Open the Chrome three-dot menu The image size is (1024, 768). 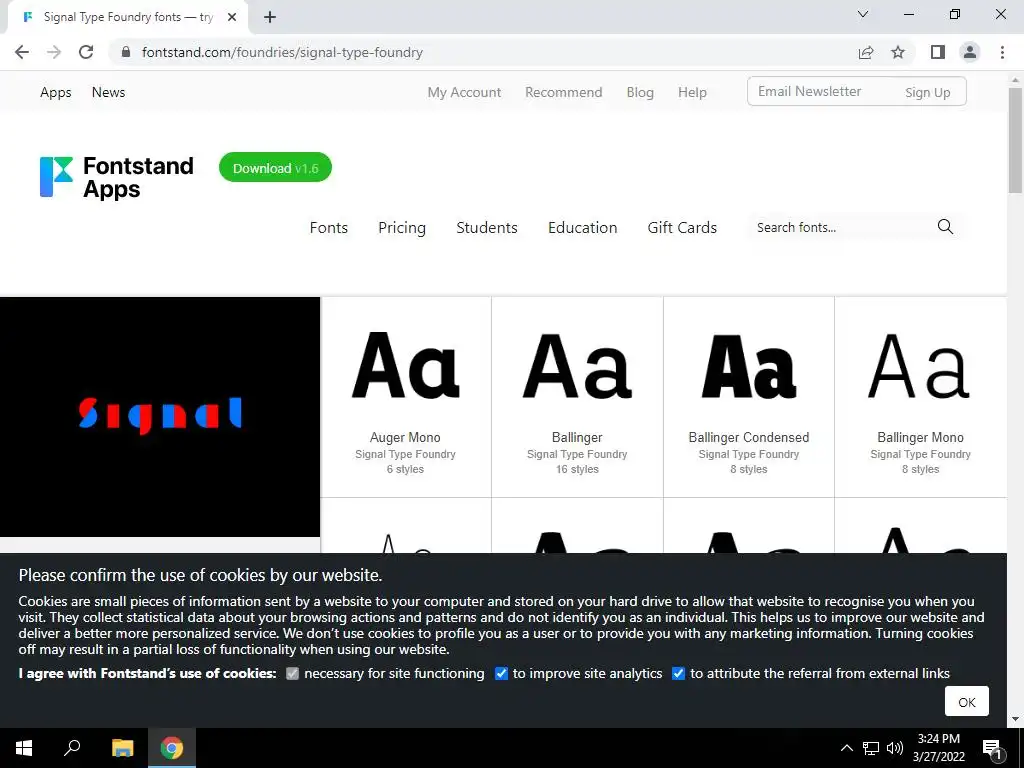(x=1002, y=52)
